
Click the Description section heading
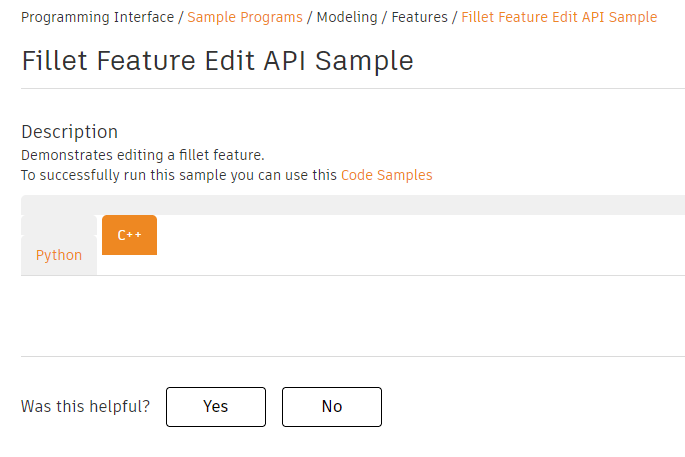point(69,131)
